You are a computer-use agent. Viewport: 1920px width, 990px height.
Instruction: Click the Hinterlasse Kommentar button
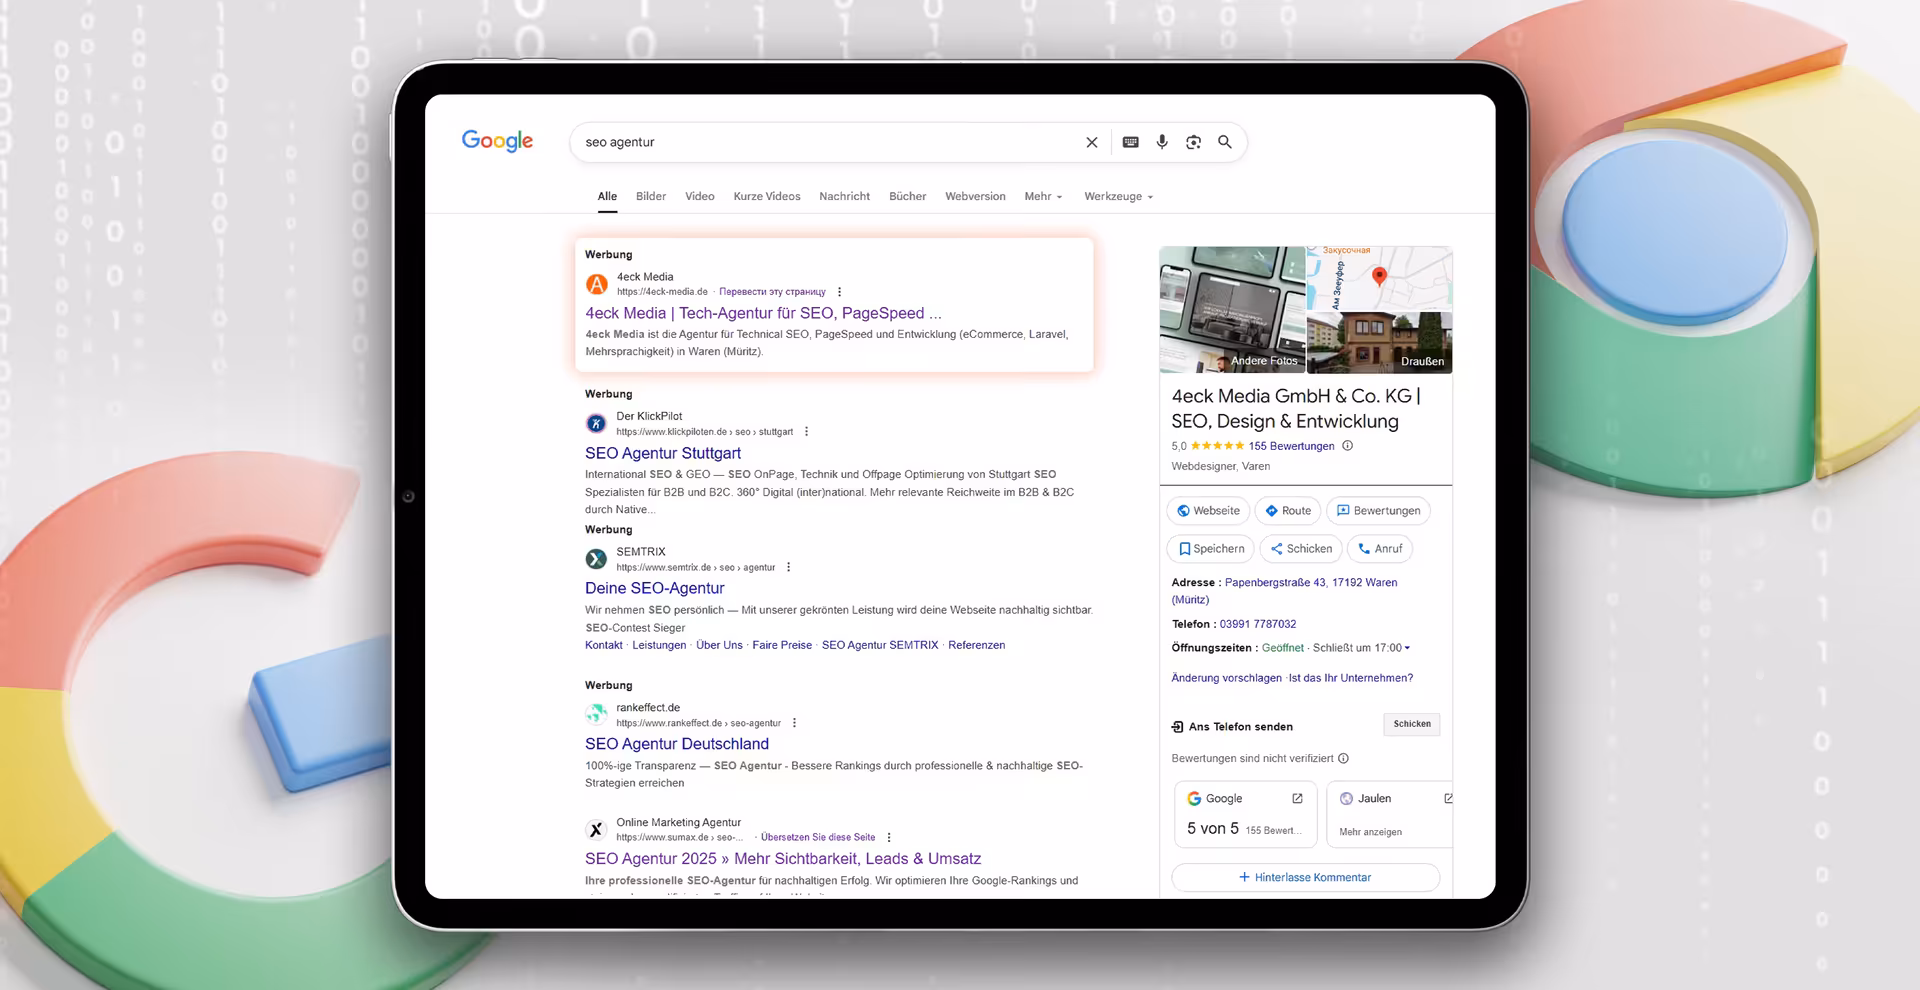click(1305, 877)
